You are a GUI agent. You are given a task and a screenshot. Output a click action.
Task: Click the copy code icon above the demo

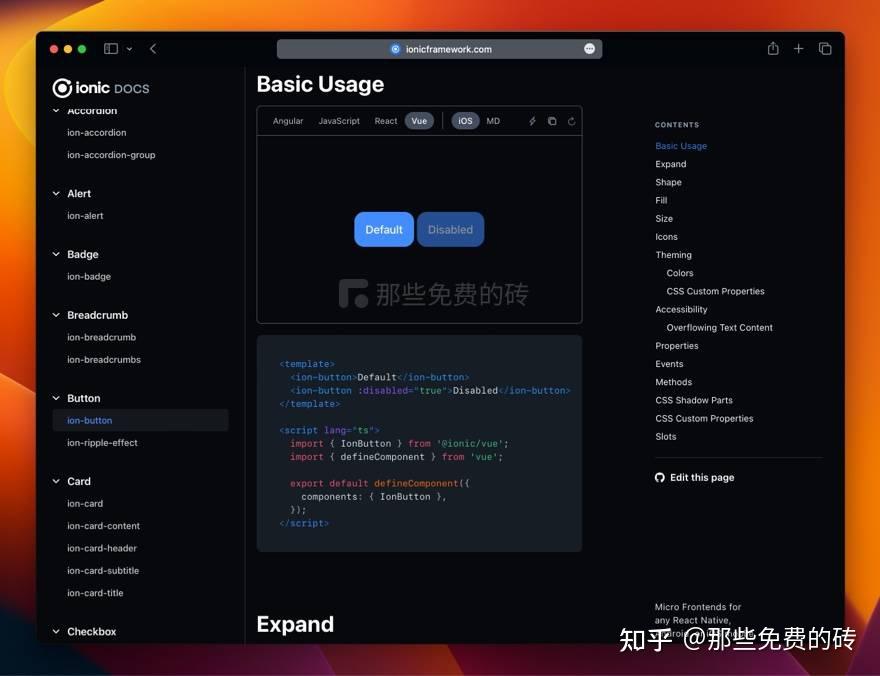coord(552,120)
